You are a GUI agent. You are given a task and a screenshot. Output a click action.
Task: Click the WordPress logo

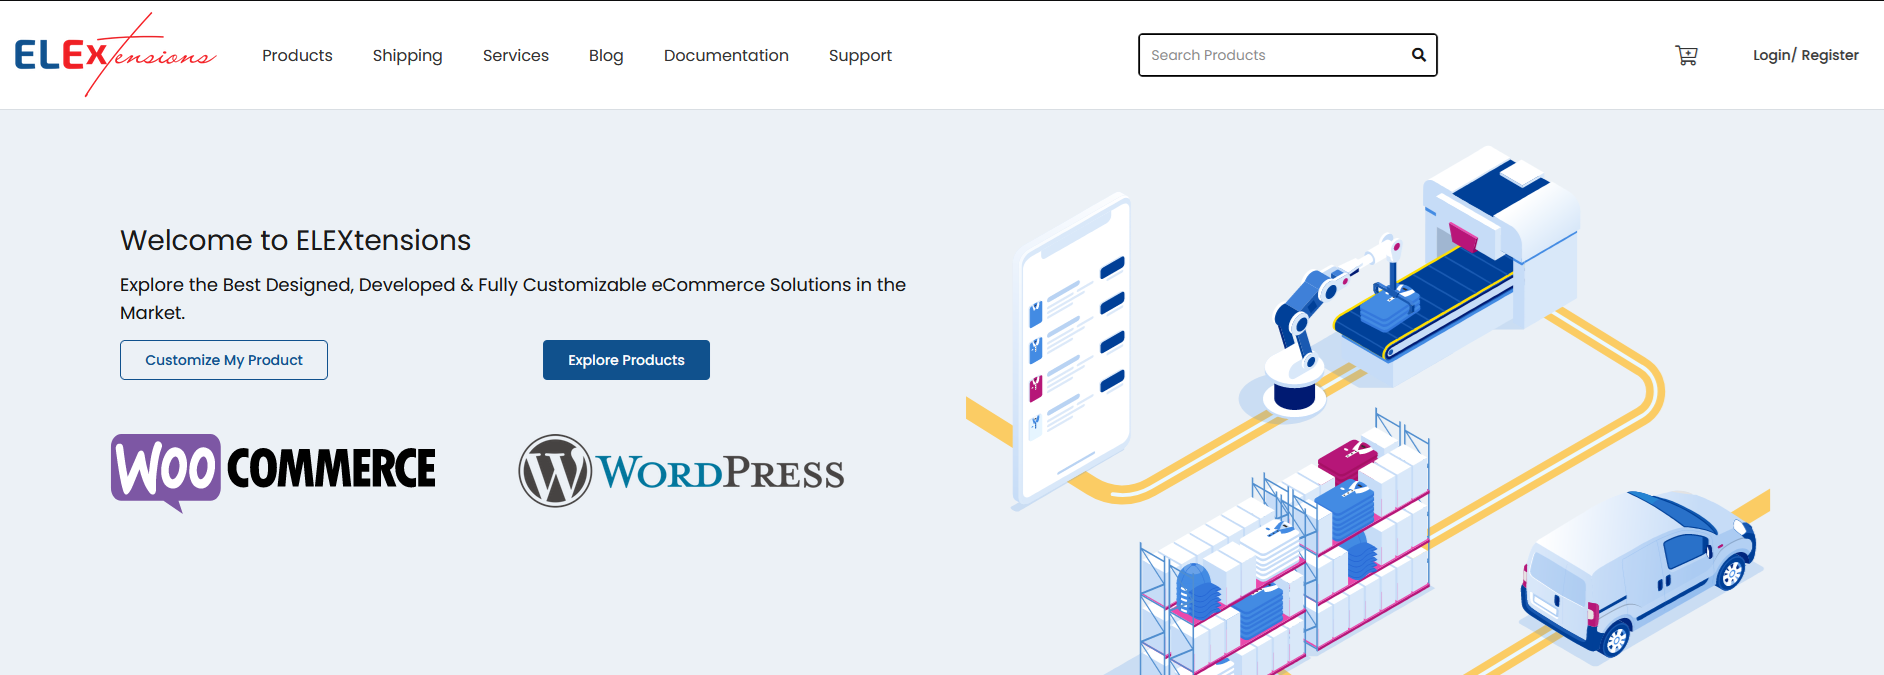tap(681, 471)
